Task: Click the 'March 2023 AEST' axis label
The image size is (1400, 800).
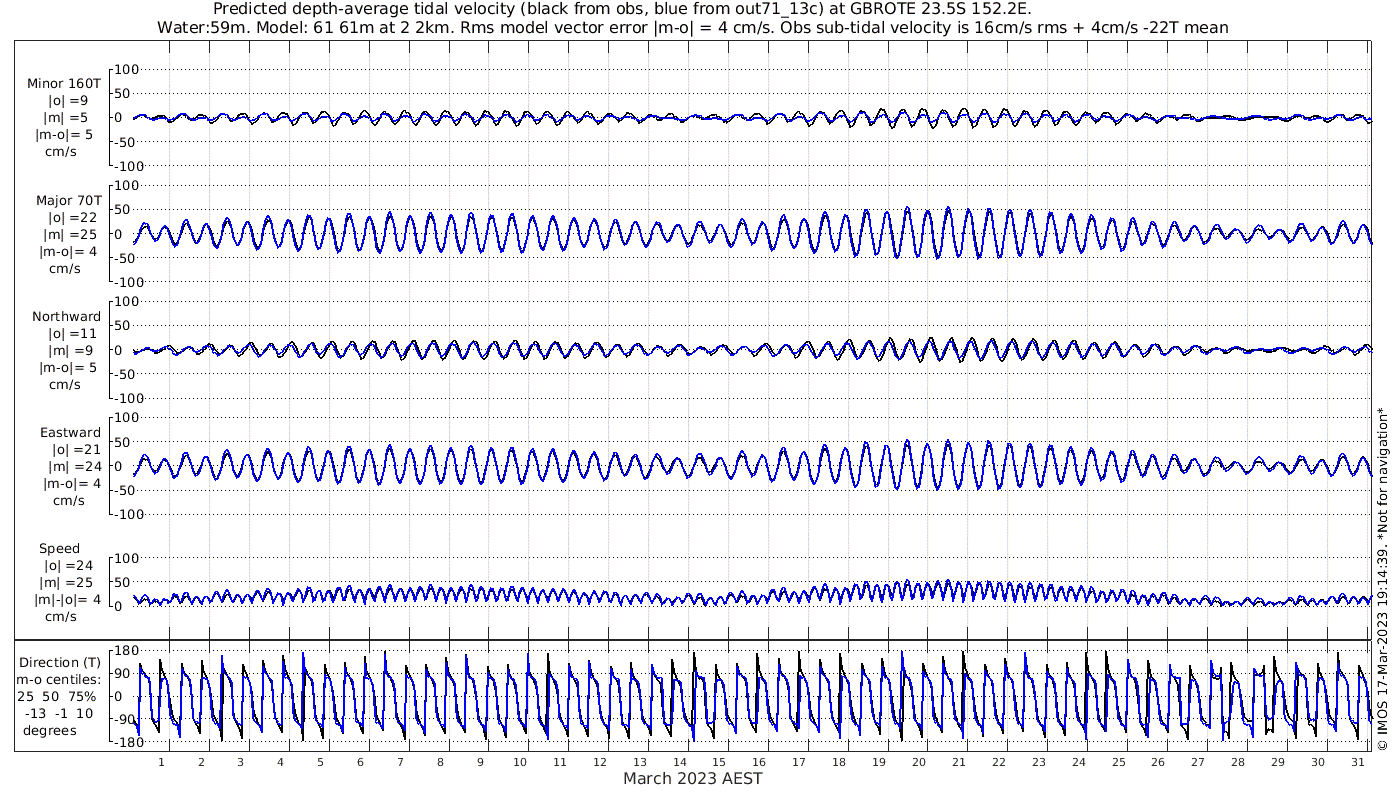Action: tap(693, 778)
